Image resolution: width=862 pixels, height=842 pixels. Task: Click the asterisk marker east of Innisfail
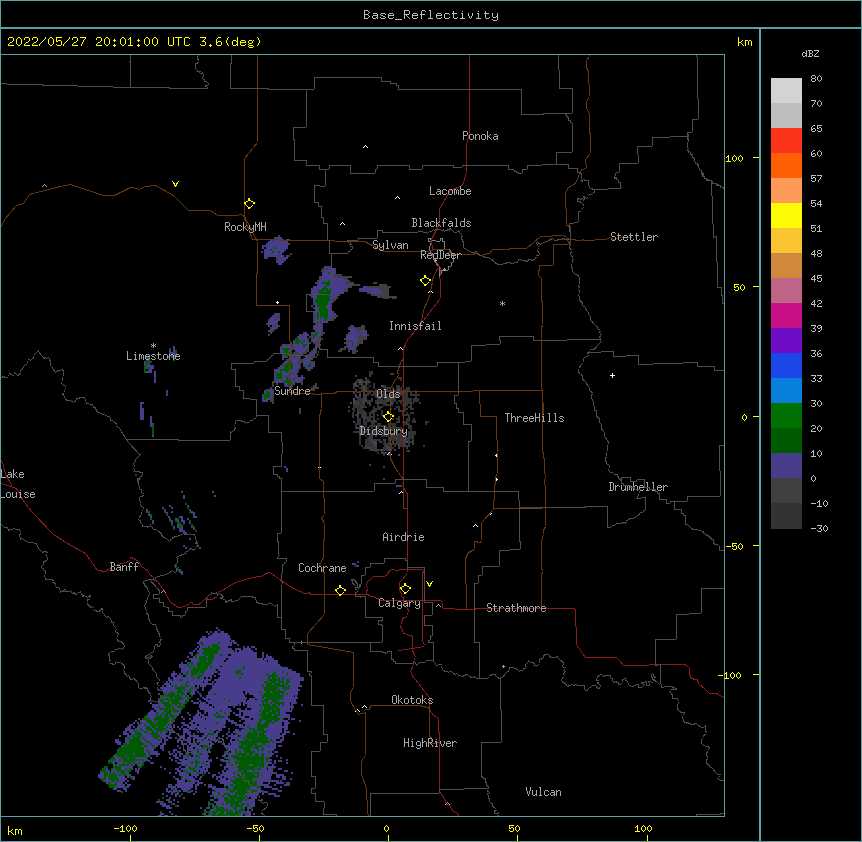(x=502, y=304)
